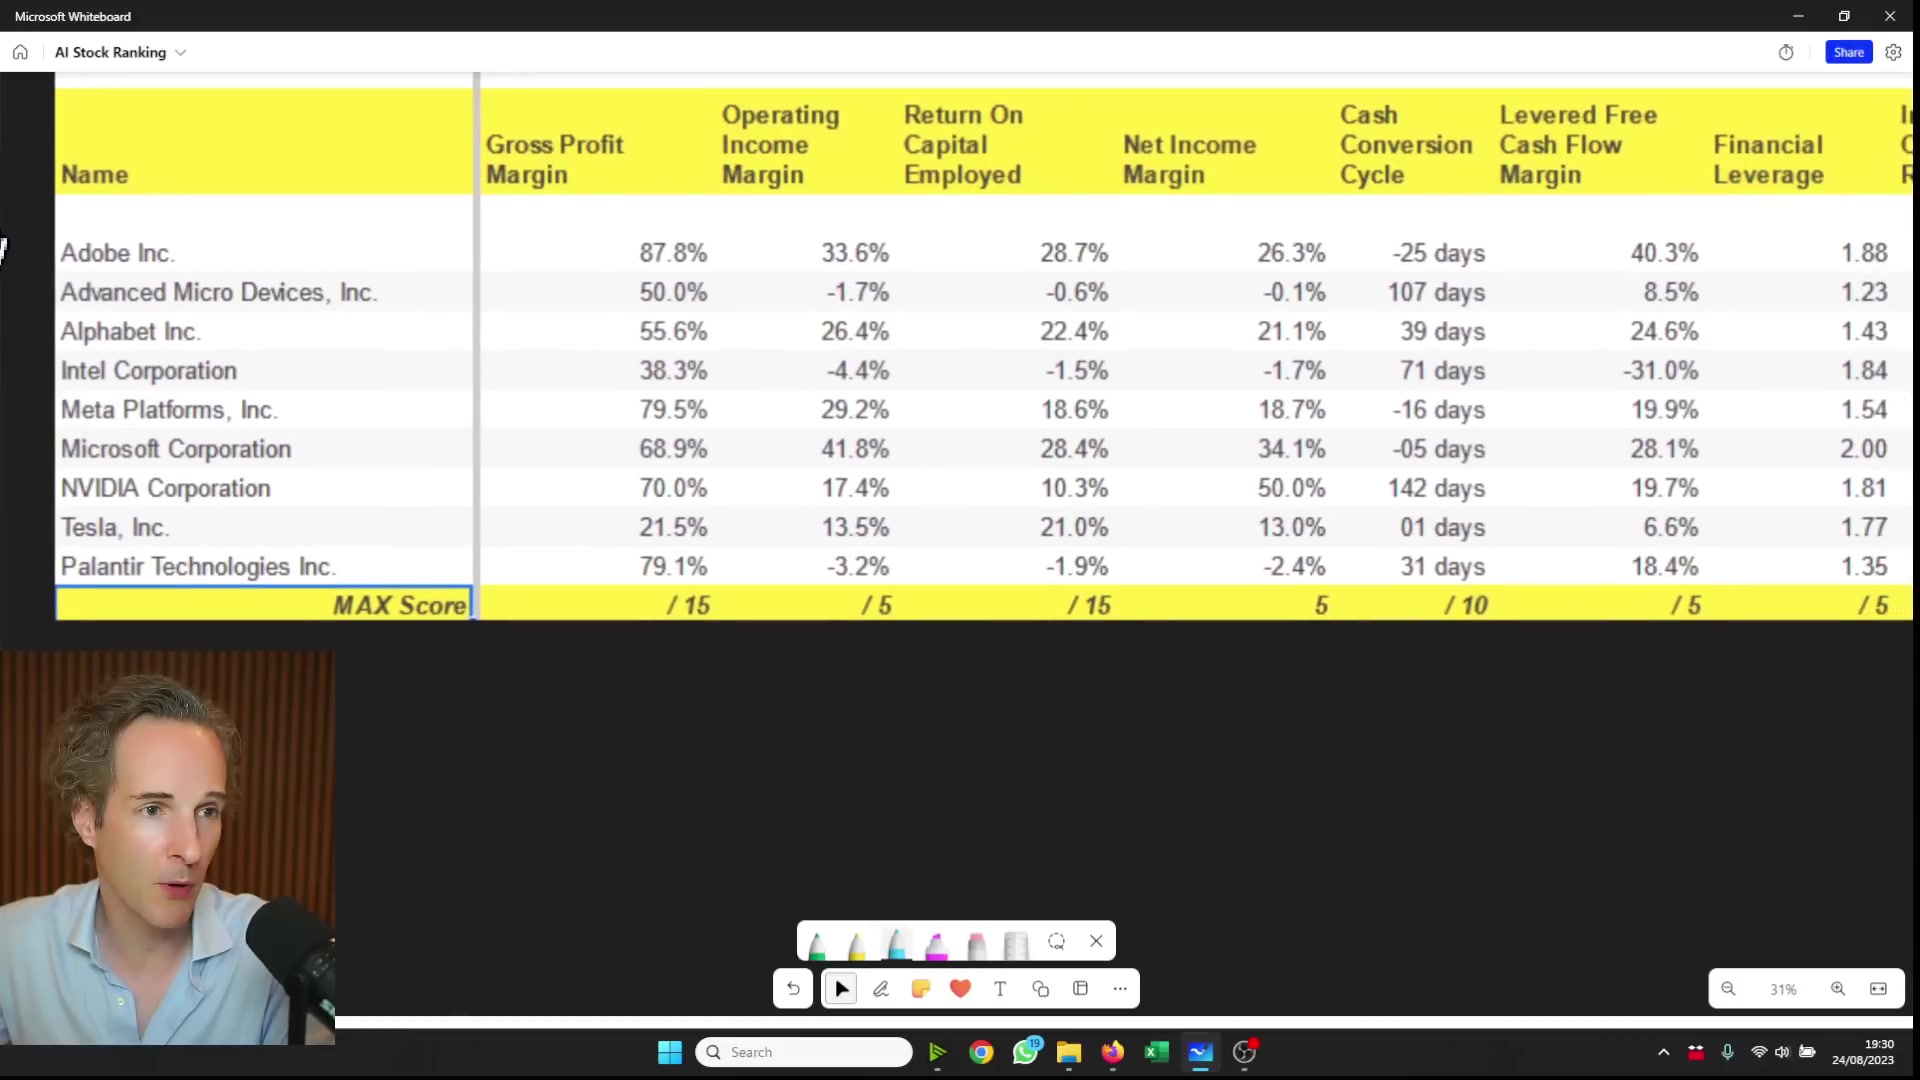
Task: Click the webcam video thumbnail
Action: click(167, 848)
